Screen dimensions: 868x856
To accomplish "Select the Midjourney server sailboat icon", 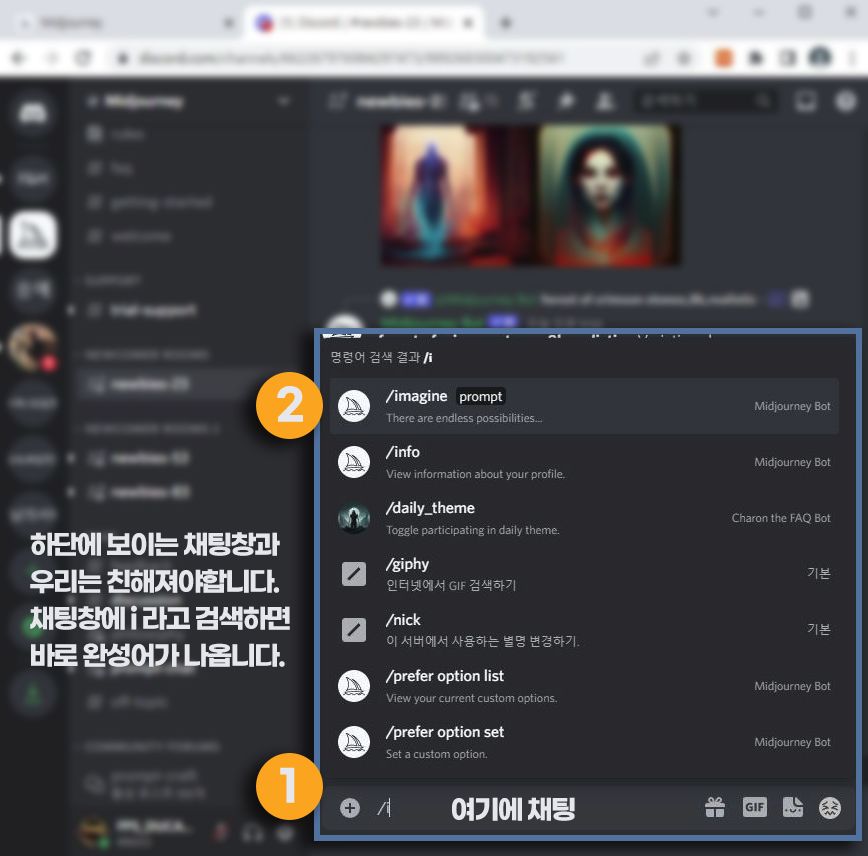I will click(33, 235).
